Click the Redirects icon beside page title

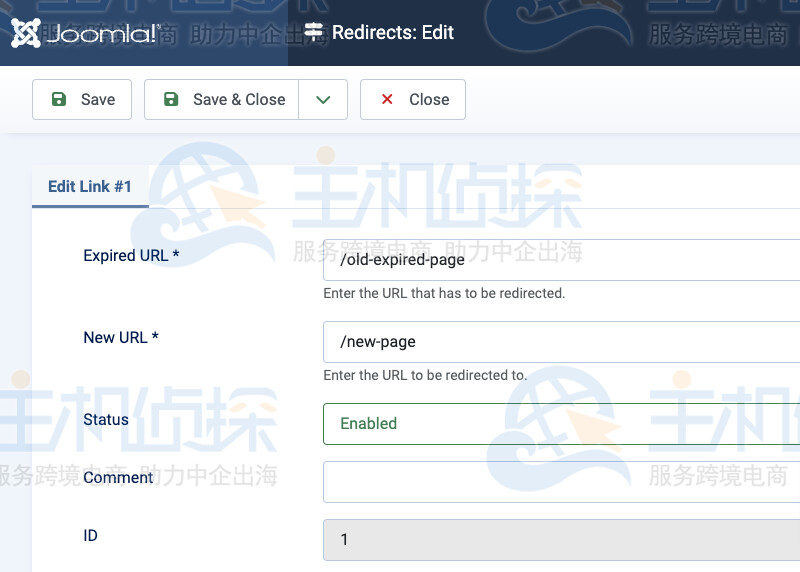[314, 32]
